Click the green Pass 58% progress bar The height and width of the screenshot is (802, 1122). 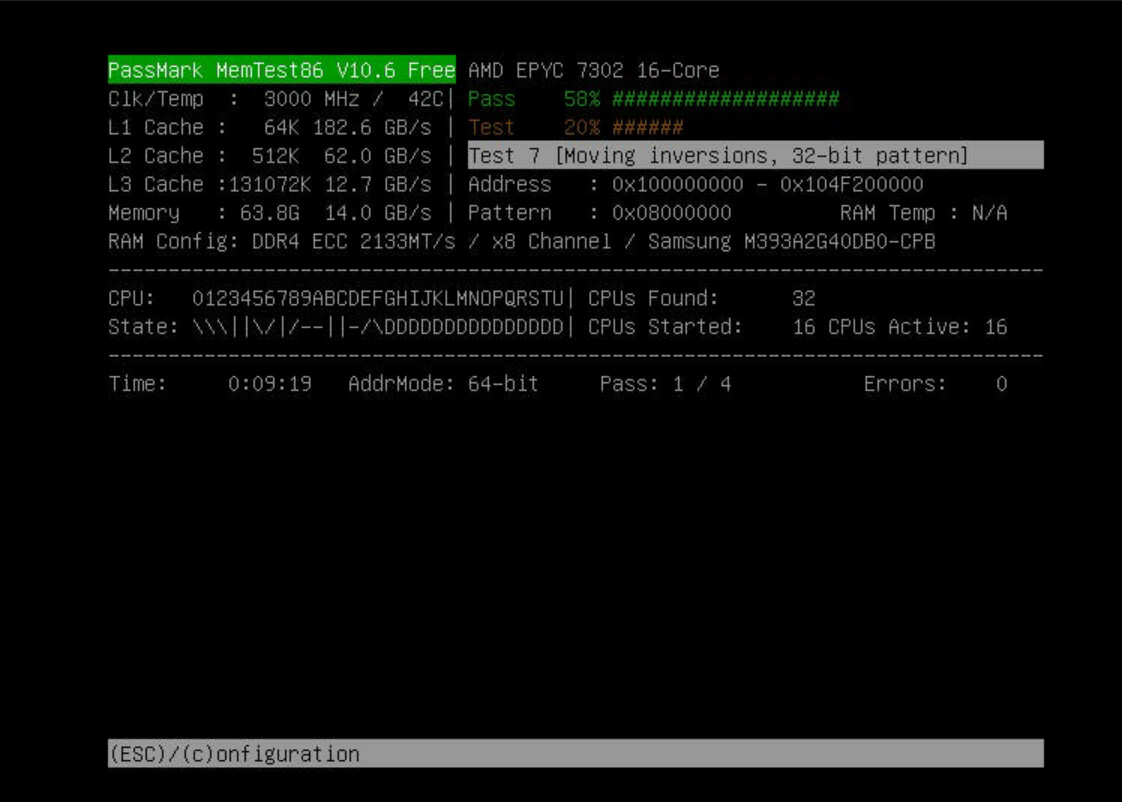[x=725, y=99]
